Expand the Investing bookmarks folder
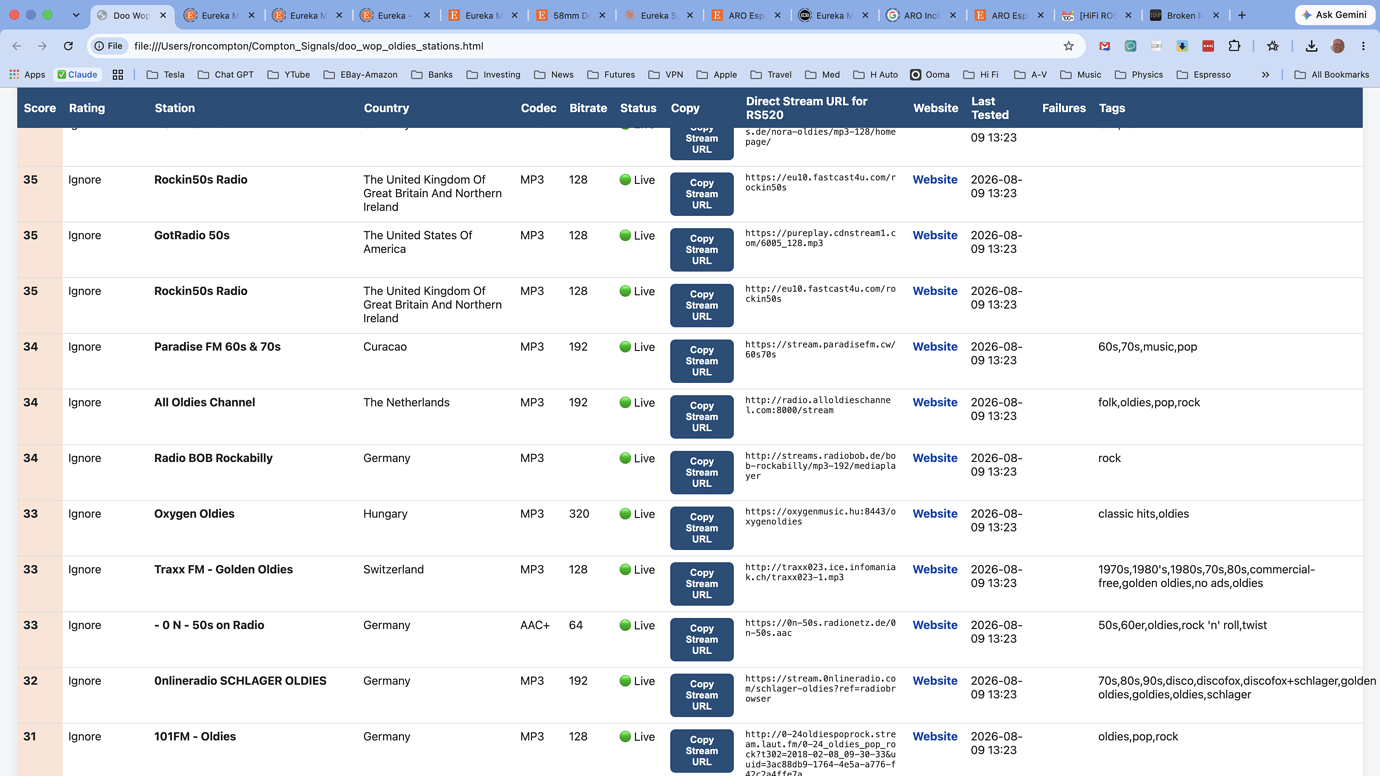1380x776 pixels. 493,75
